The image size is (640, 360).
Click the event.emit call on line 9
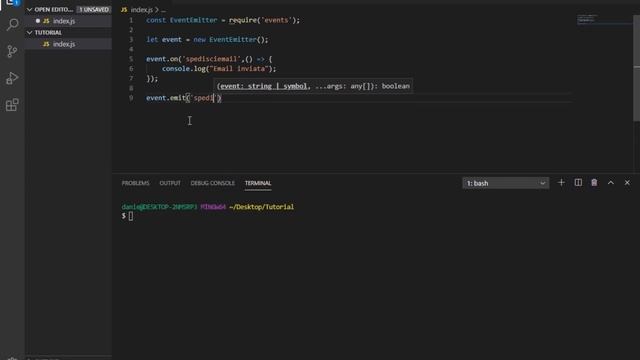[184, 98]
